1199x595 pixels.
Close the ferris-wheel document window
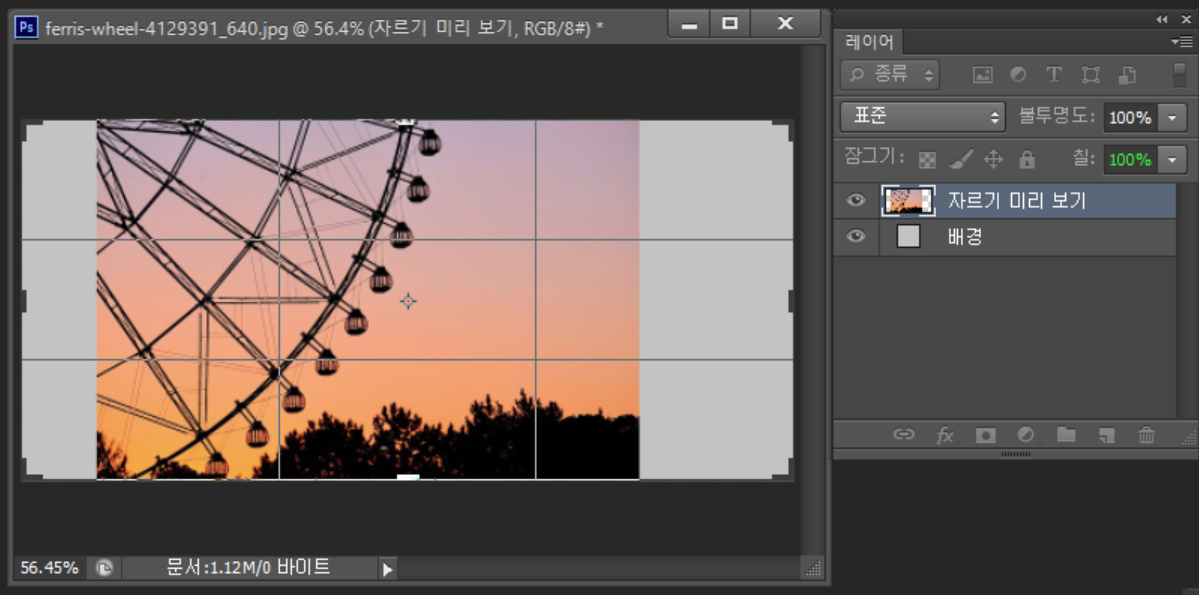785,24
